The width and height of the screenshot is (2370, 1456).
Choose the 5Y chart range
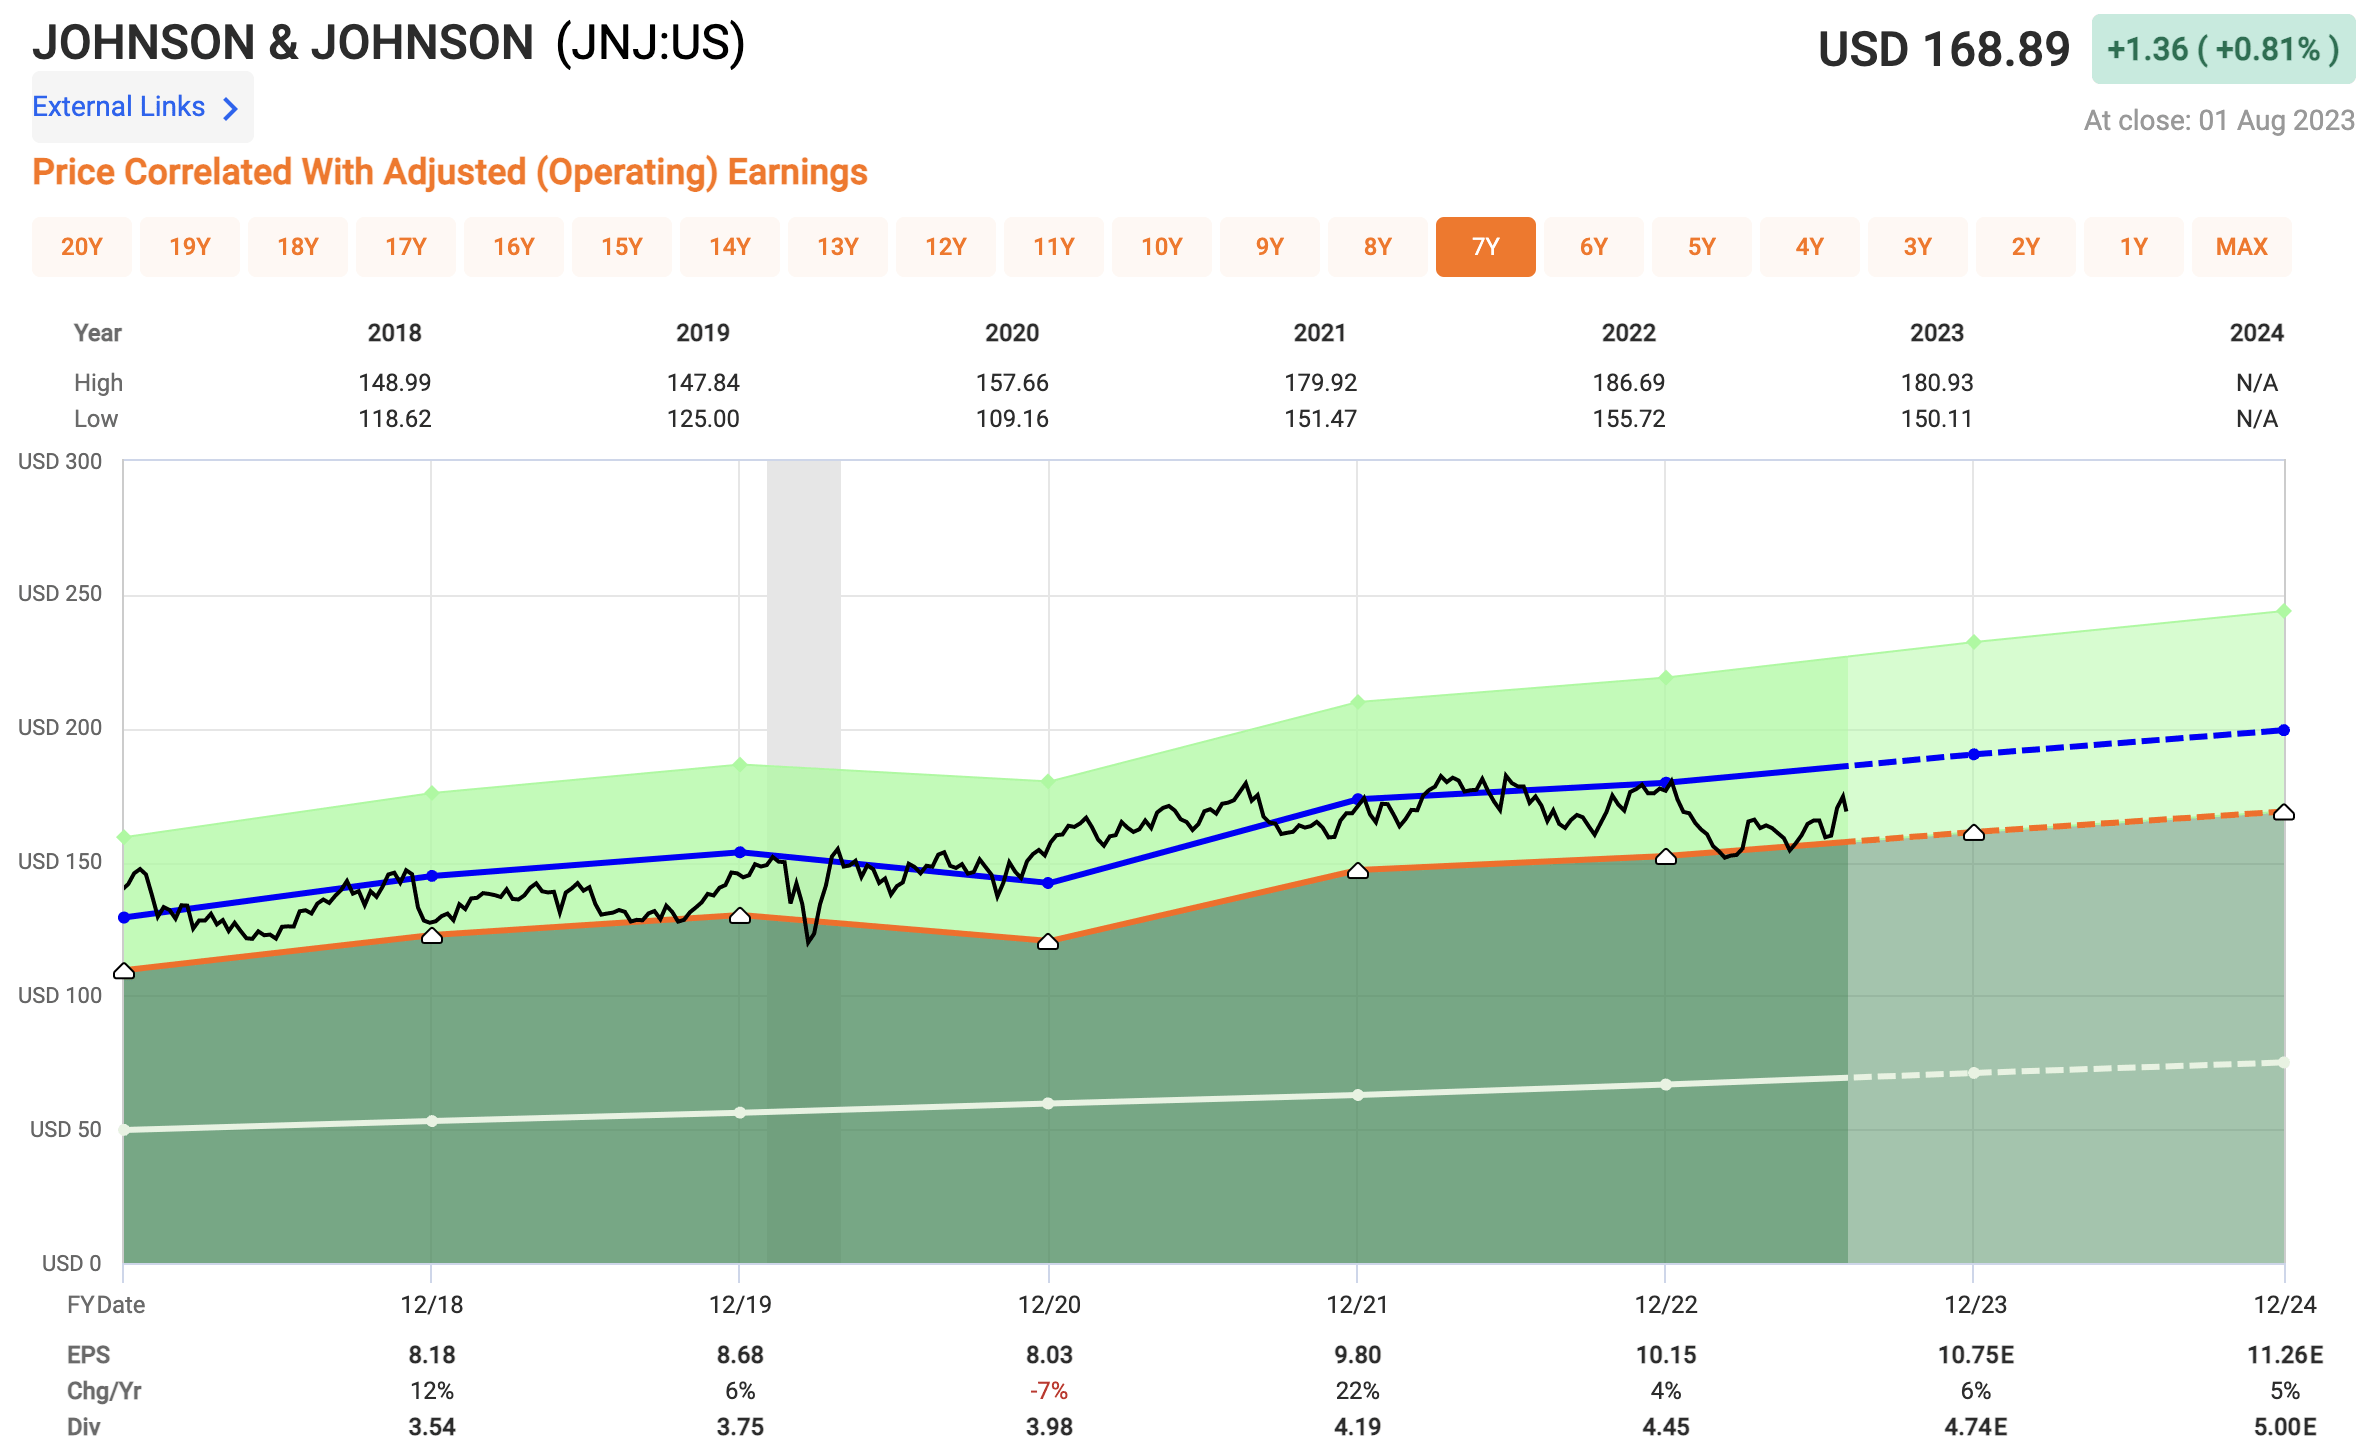coord(1702,247)
